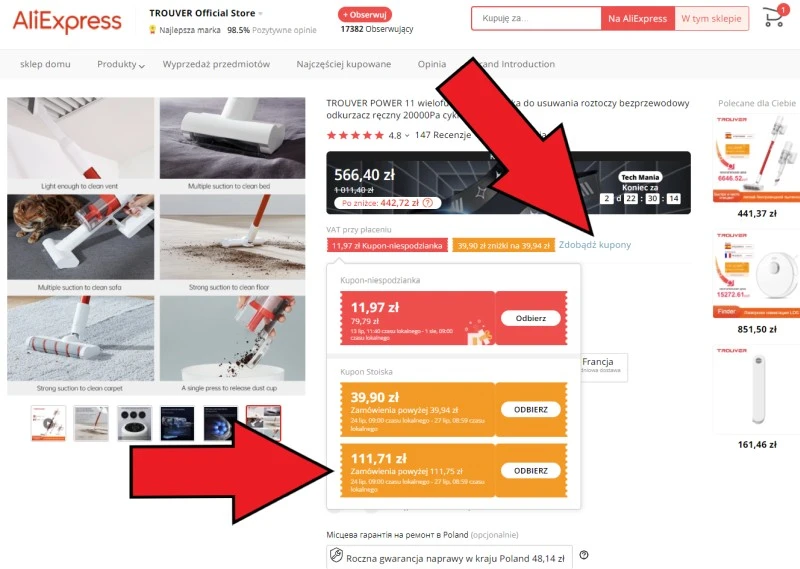Follow the store with Obserwuj button
Image resolution: width=800 pixels, height=569 pixels.
[365, 15]
